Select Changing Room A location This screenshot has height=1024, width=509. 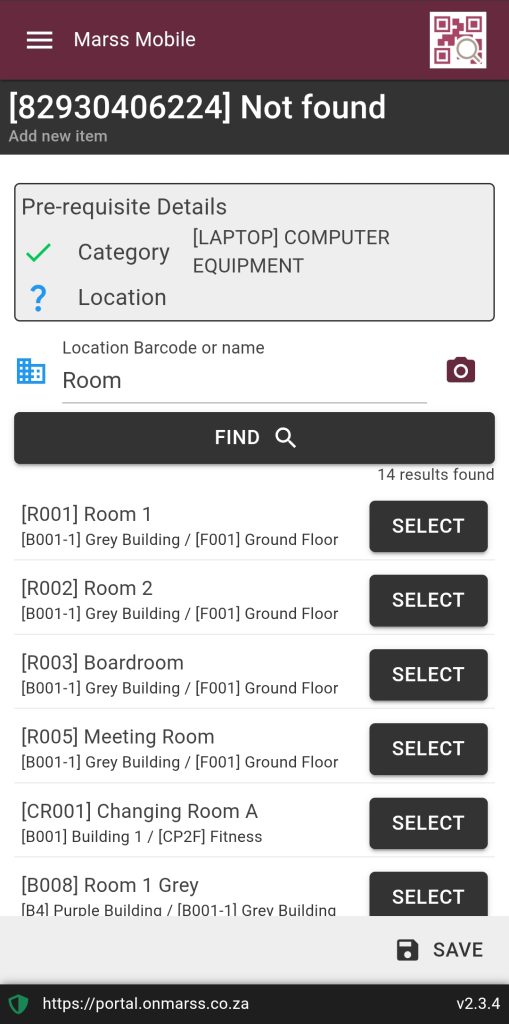[x=428, y=823]
